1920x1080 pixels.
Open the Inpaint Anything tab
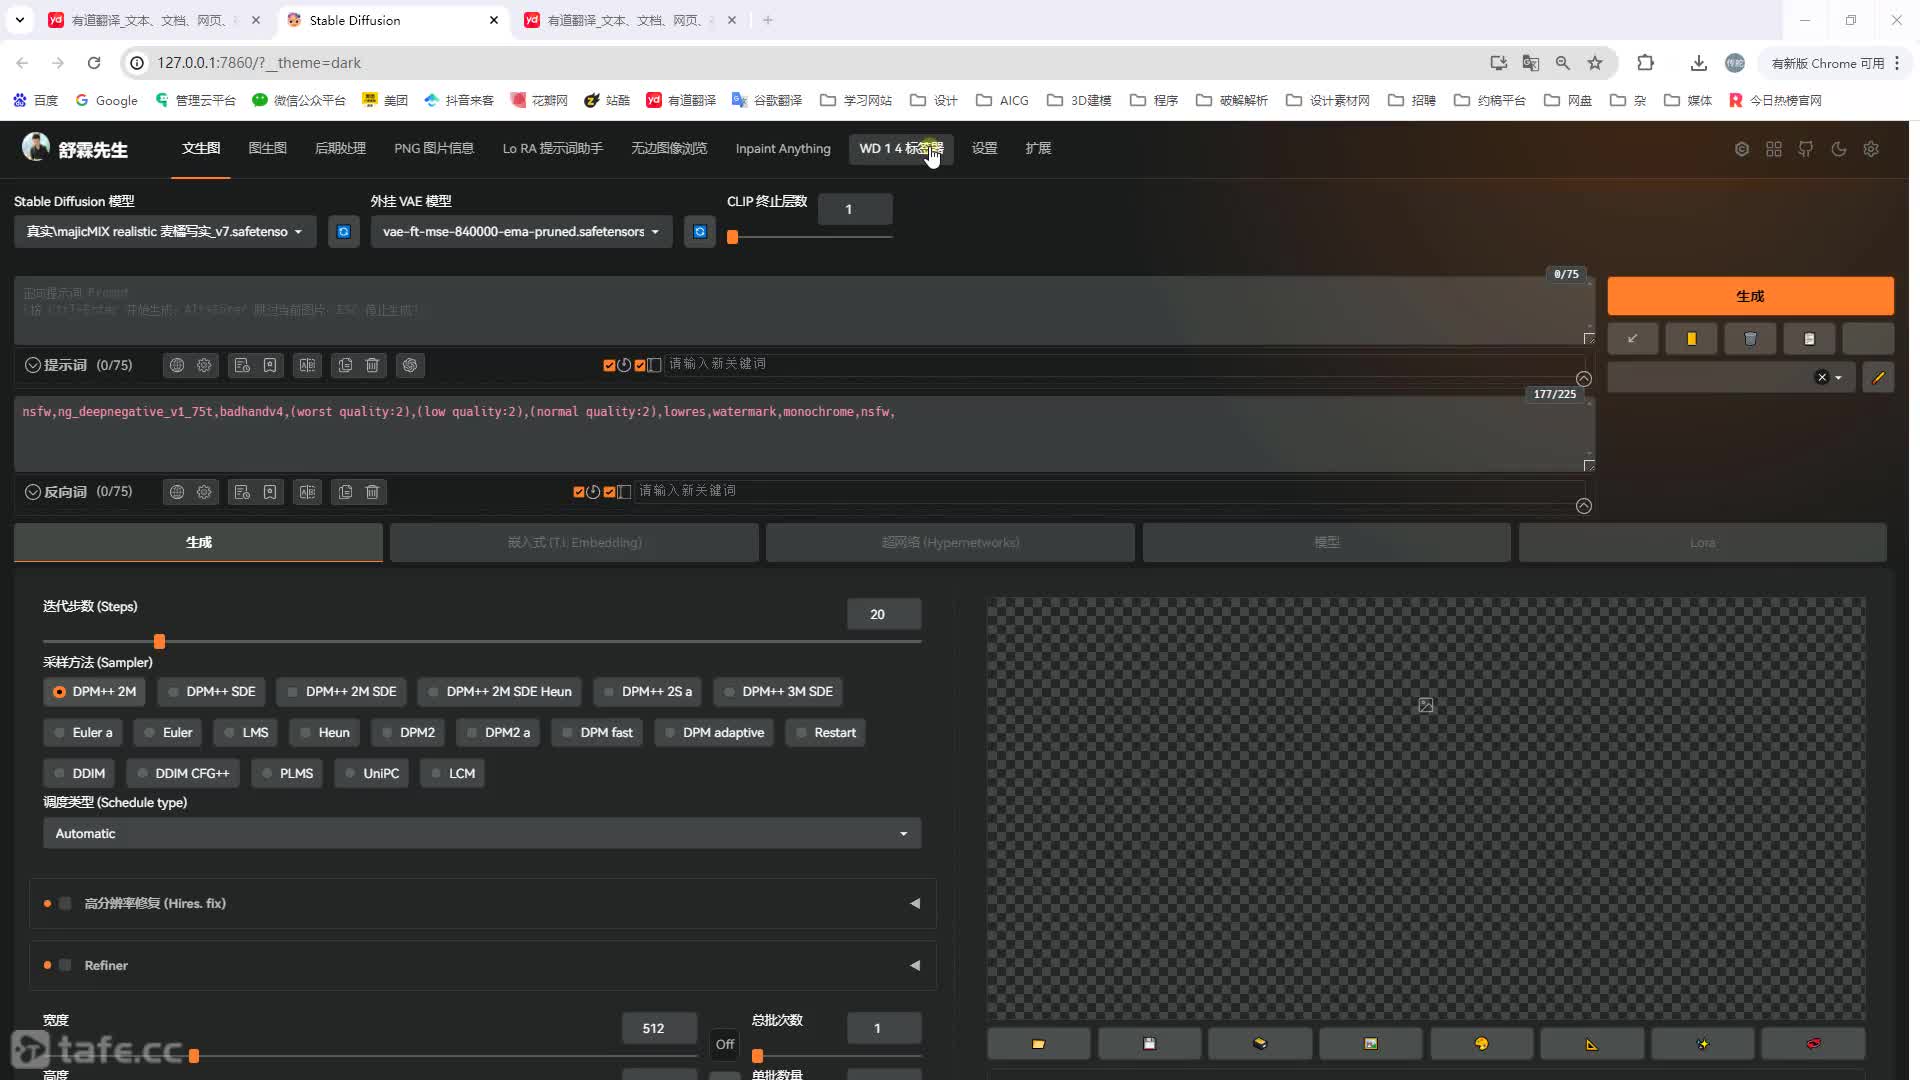click(x=783, y=148)
